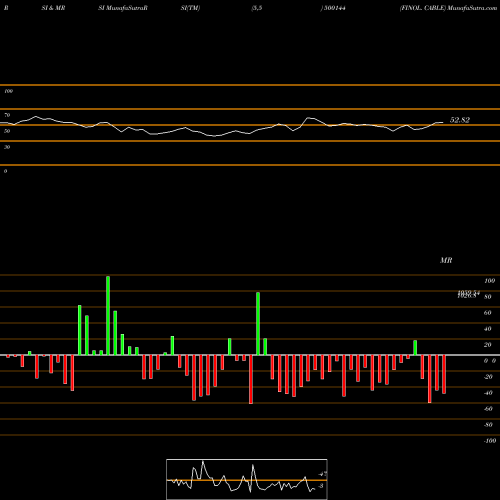The height and width of the screenshot is (500, 500).
Task: Click the FINOL. CABLE MunafaSutra.com title text
Action: click(448, 8)
